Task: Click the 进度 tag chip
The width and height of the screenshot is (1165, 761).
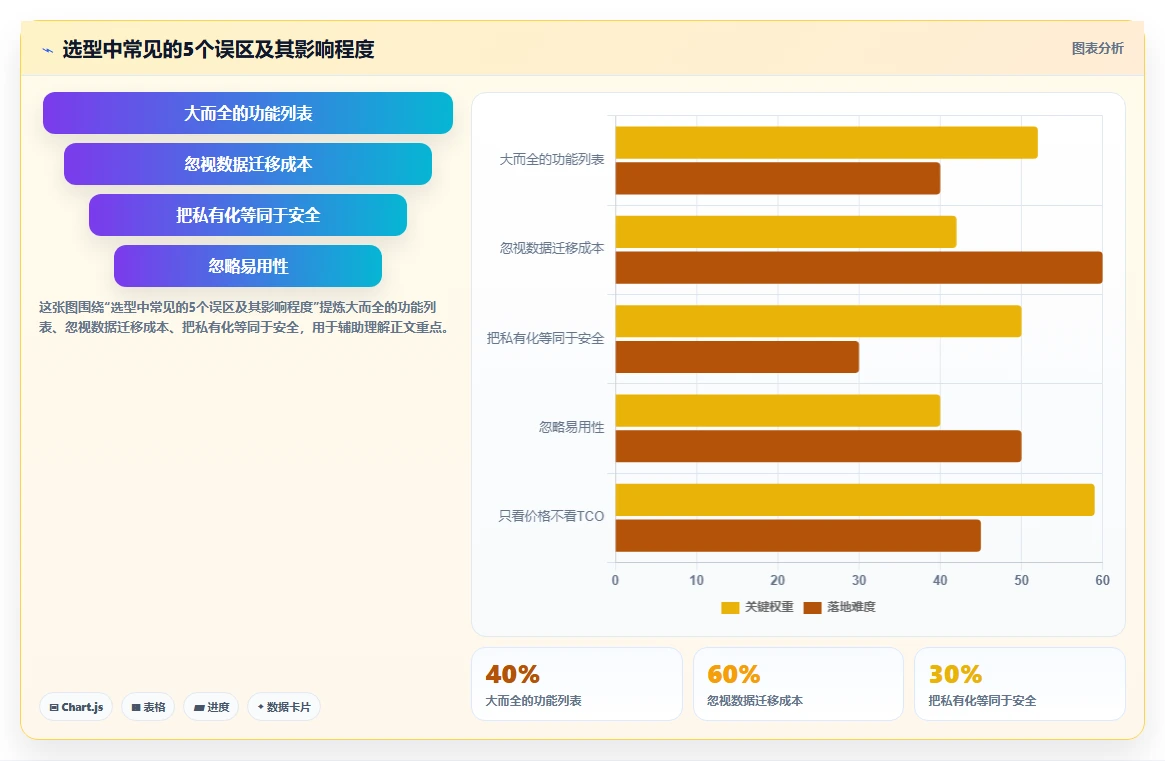Action: pyautogui.click(x=211, y=707)
